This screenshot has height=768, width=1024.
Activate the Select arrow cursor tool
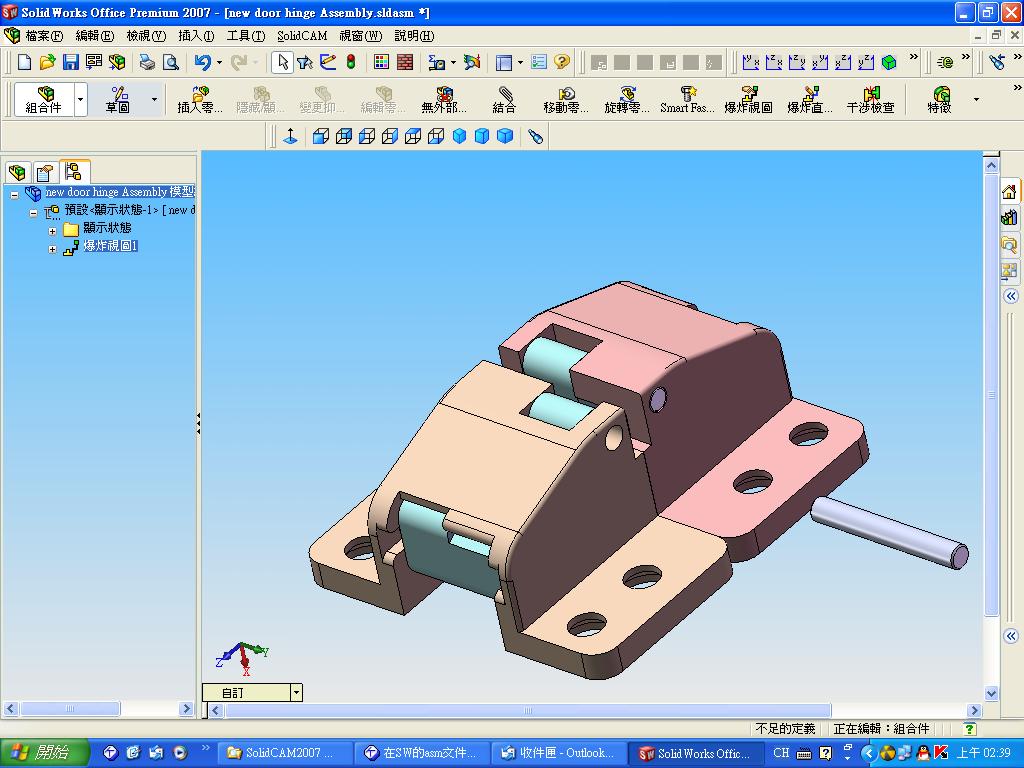(x=282, y=62)
